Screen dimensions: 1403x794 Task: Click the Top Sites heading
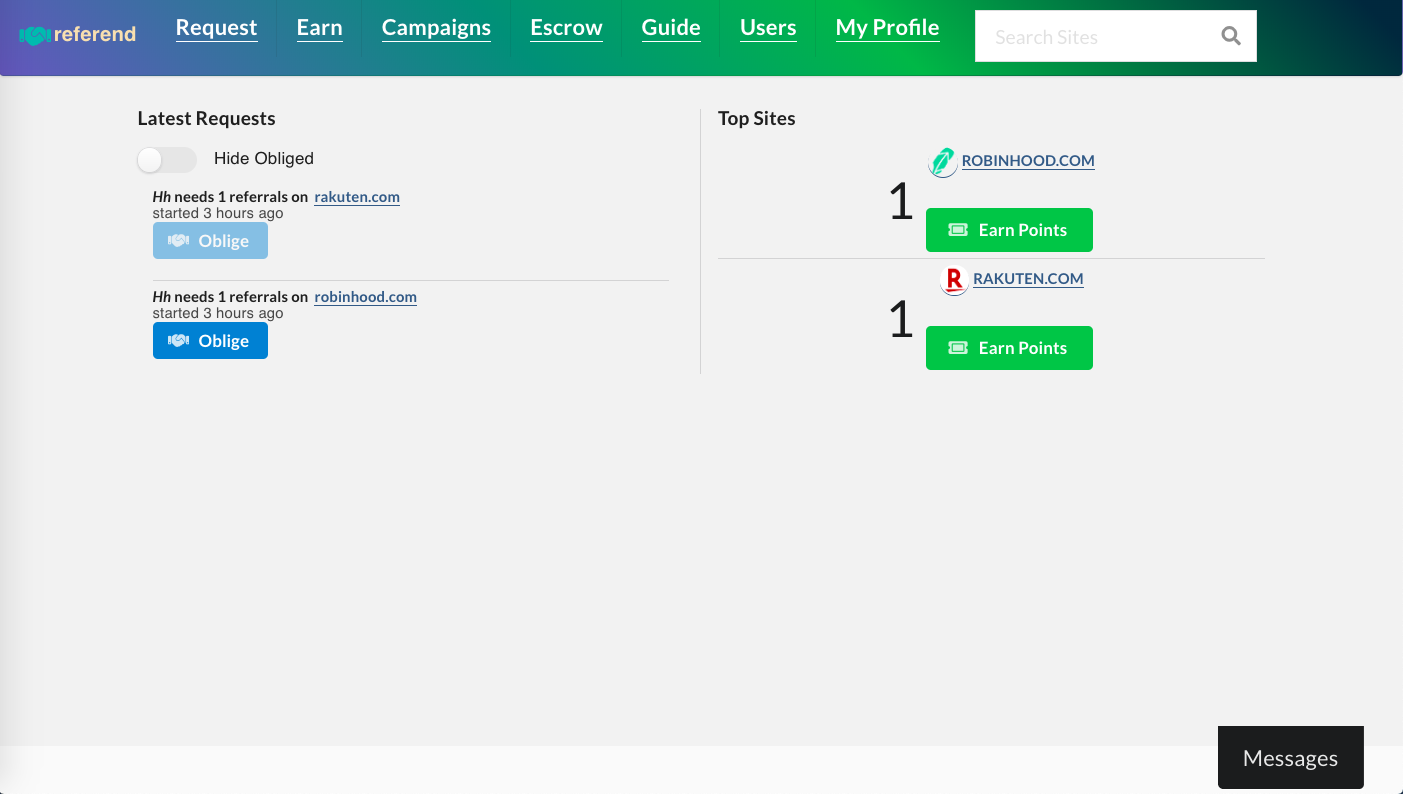[x=757, y=118]
